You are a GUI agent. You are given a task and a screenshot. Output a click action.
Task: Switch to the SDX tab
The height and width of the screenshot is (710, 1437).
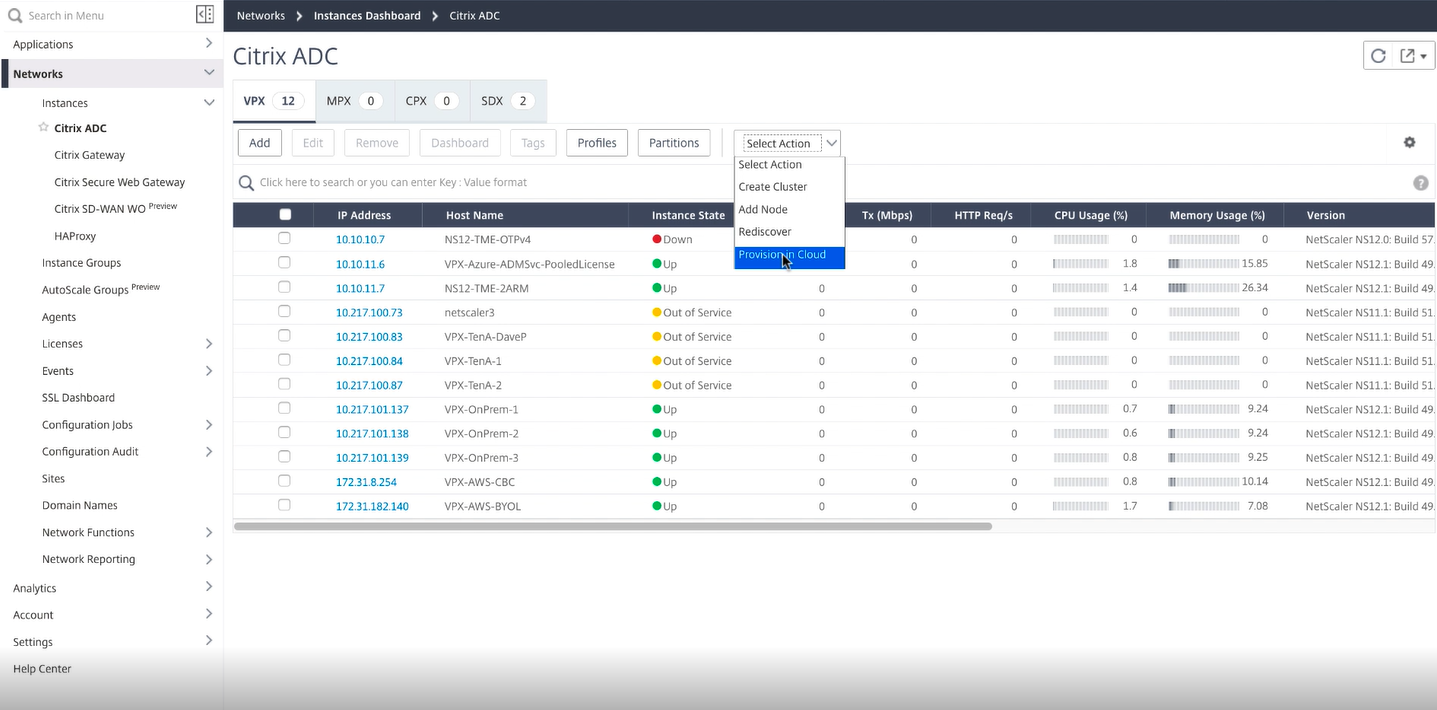point(507,101)
